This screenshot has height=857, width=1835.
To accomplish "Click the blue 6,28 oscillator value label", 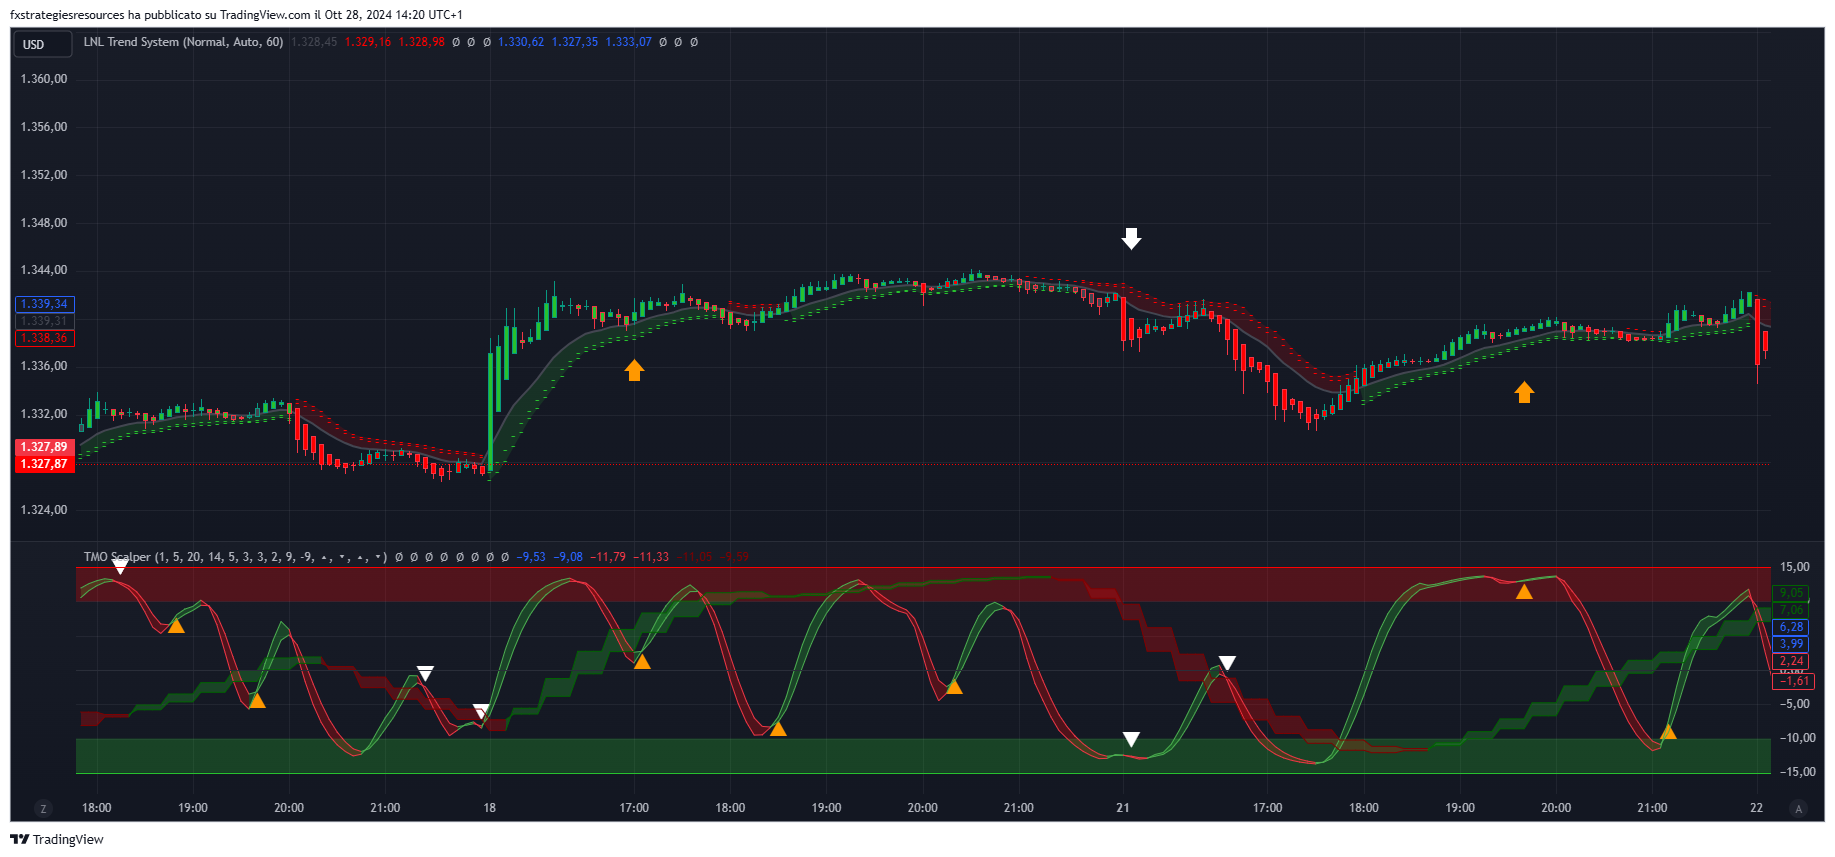I will coord(1790,627).
